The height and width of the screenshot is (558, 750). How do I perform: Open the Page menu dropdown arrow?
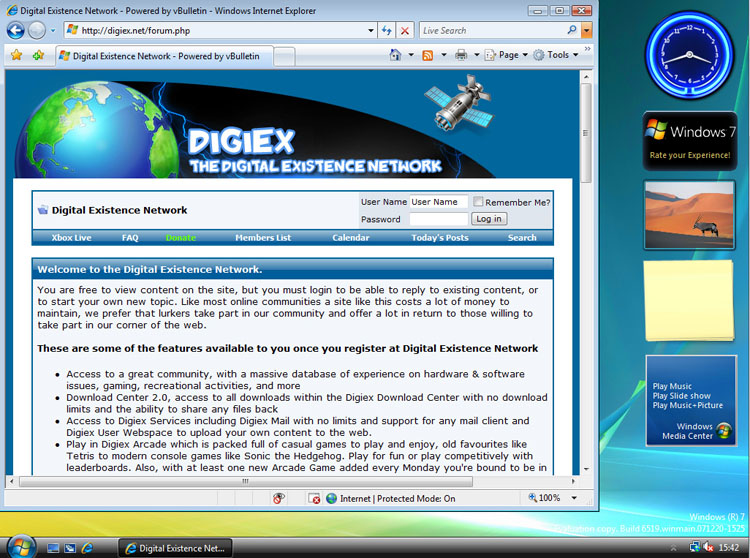click(525, 55)
